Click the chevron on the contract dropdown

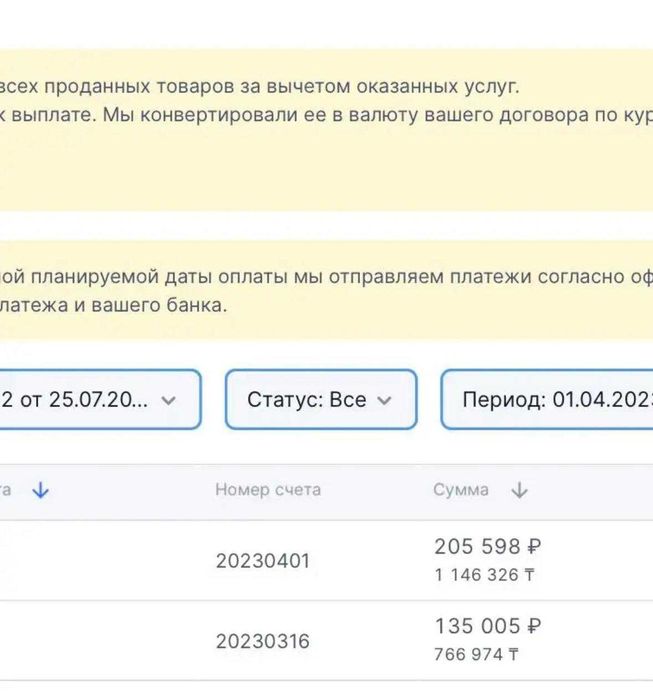pos(169,400)
